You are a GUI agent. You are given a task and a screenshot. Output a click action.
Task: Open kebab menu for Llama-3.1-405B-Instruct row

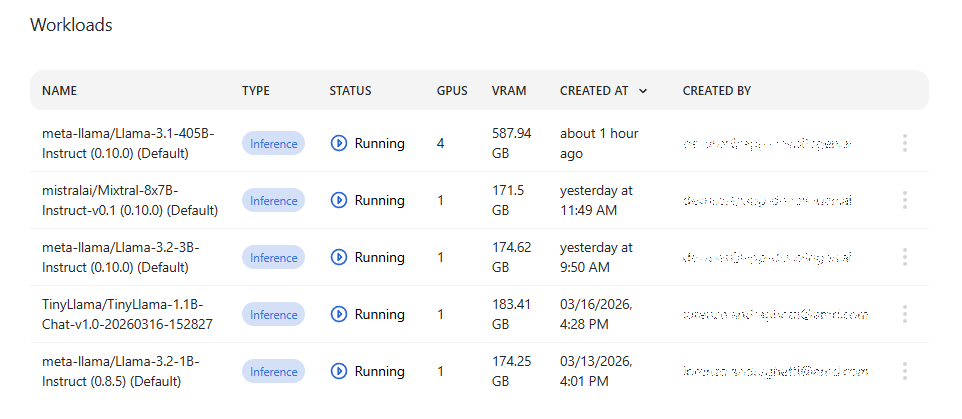(x=904, y=143)
